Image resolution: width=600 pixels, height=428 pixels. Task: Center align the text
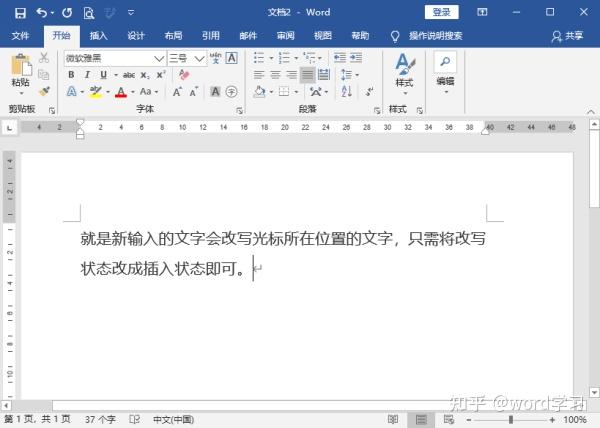pyautogui.click(x=275, y=75)
